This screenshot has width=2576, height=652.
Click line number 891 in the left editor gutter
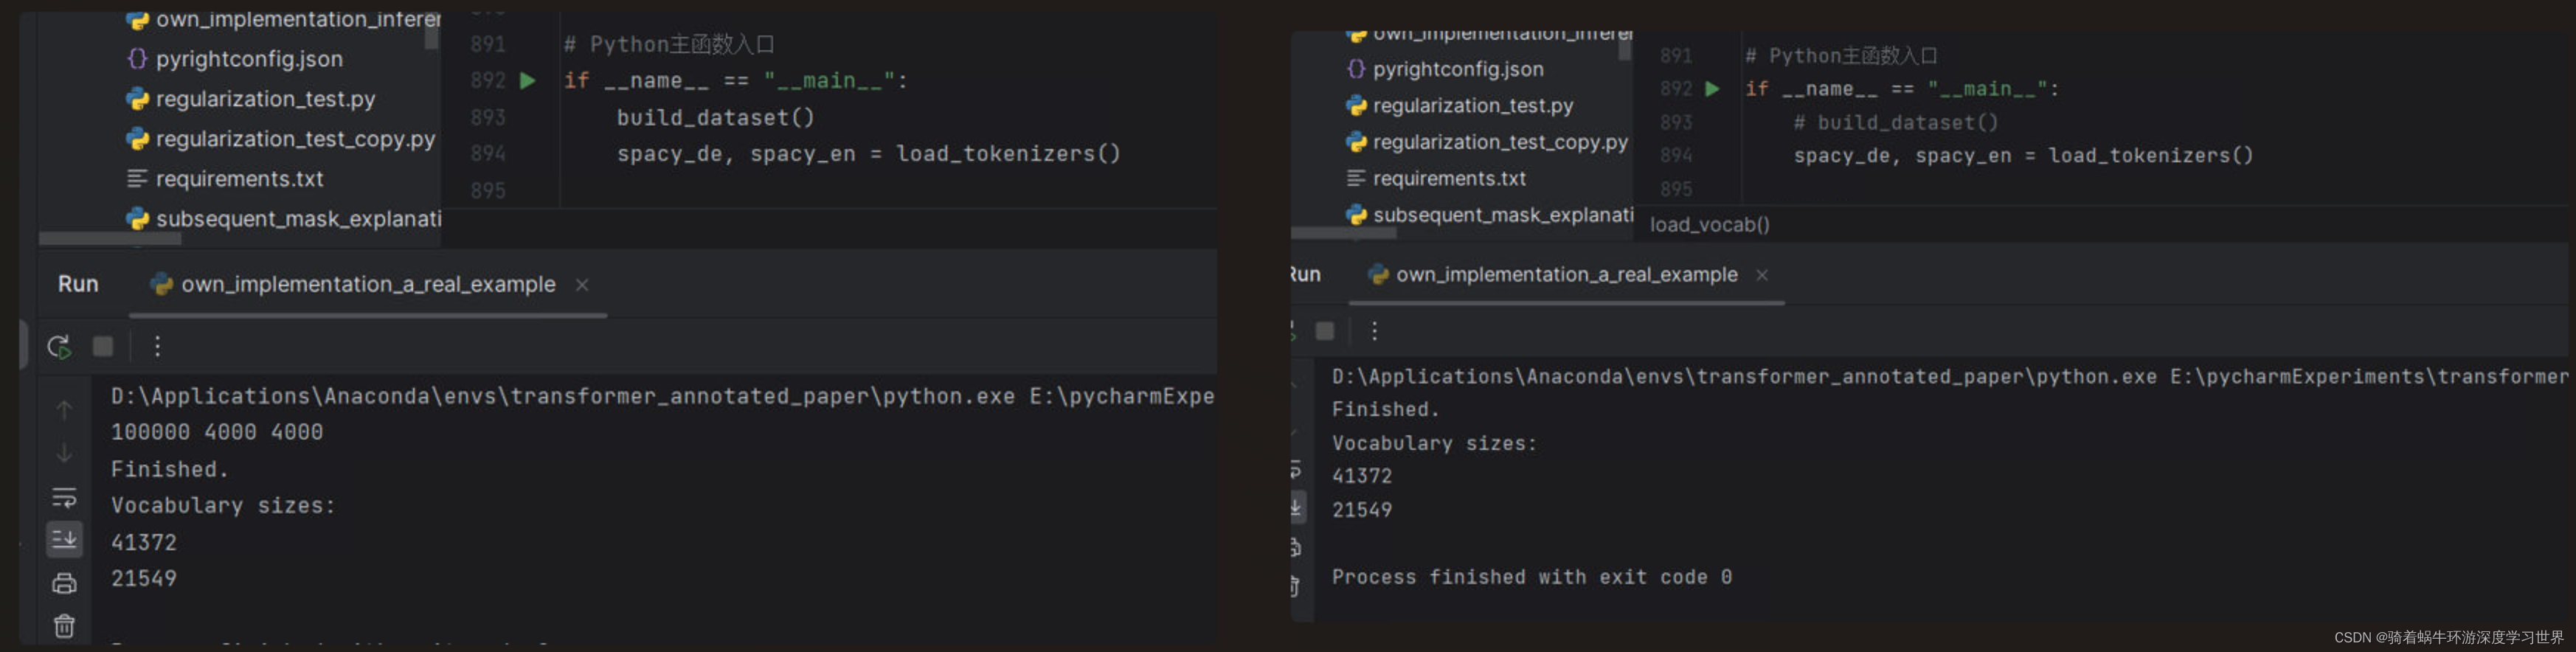(488, 45)
